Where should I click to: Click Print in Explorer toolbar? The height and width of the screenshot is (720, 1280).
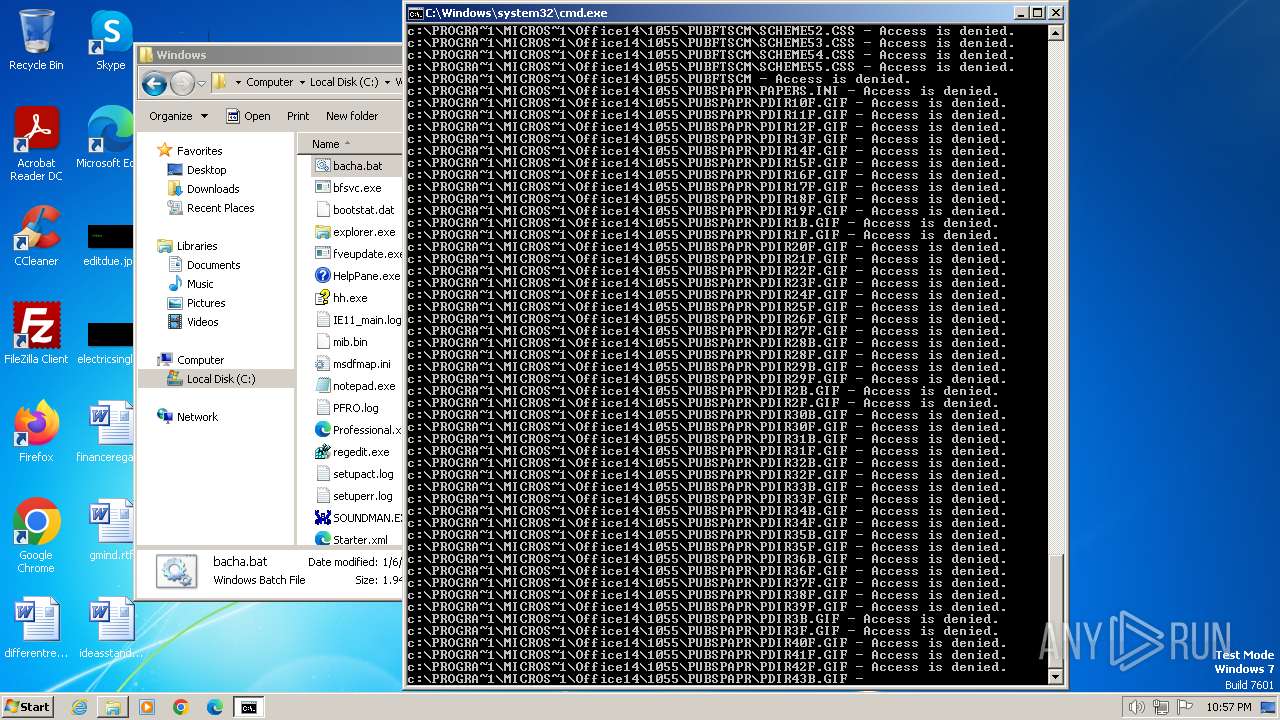[298, 116]
